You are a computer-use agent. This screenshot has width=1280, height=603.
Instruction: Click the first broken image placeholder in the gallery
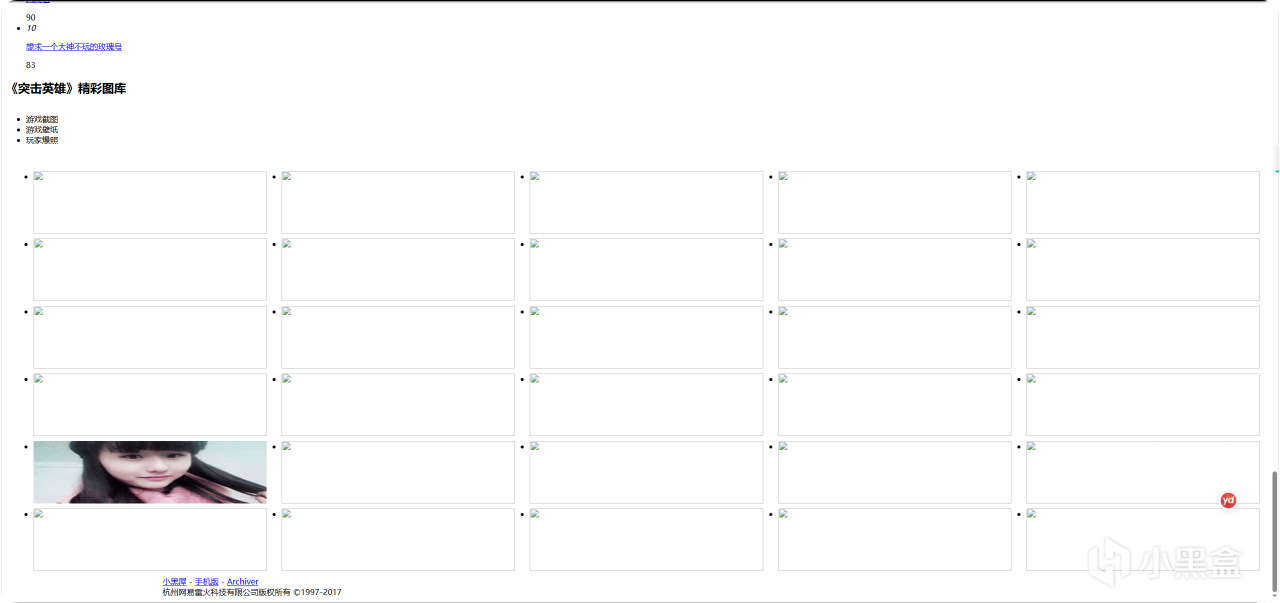point(150,202)
